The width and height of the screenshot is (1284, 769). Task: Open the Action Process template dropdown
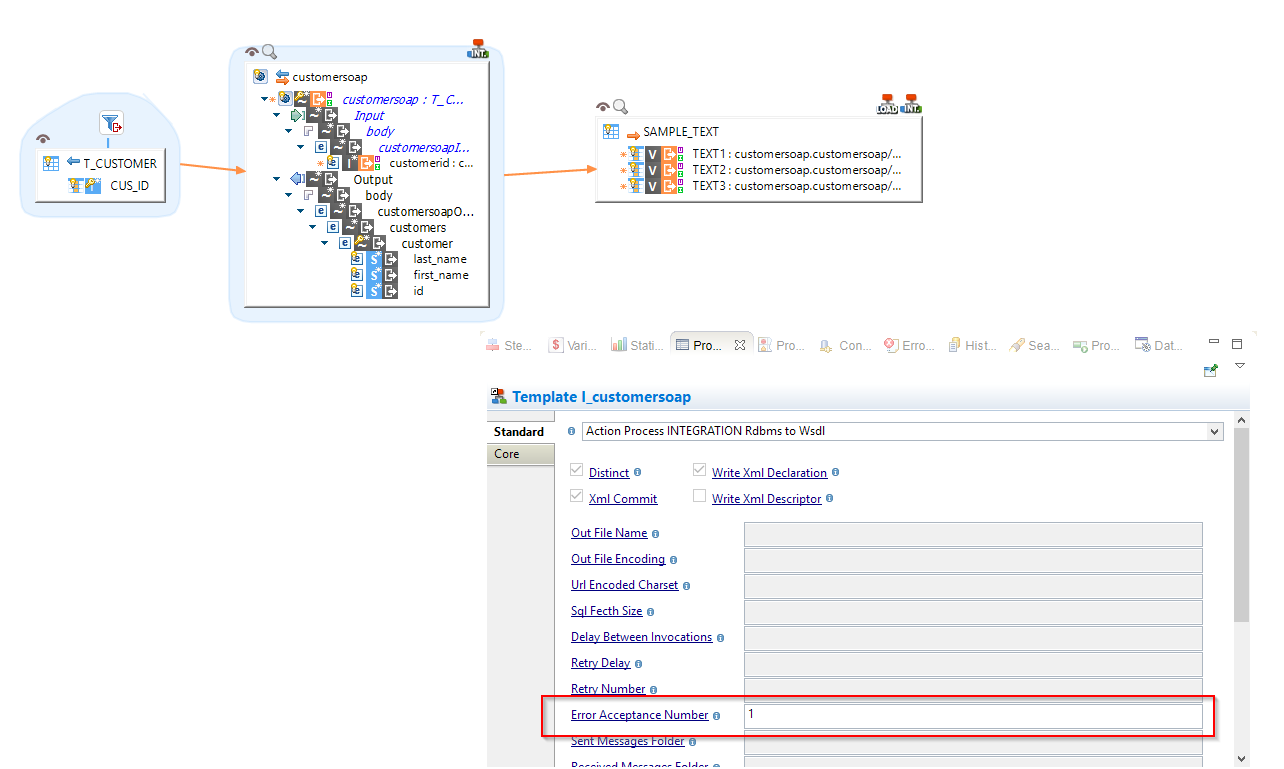pos(1213,431)
